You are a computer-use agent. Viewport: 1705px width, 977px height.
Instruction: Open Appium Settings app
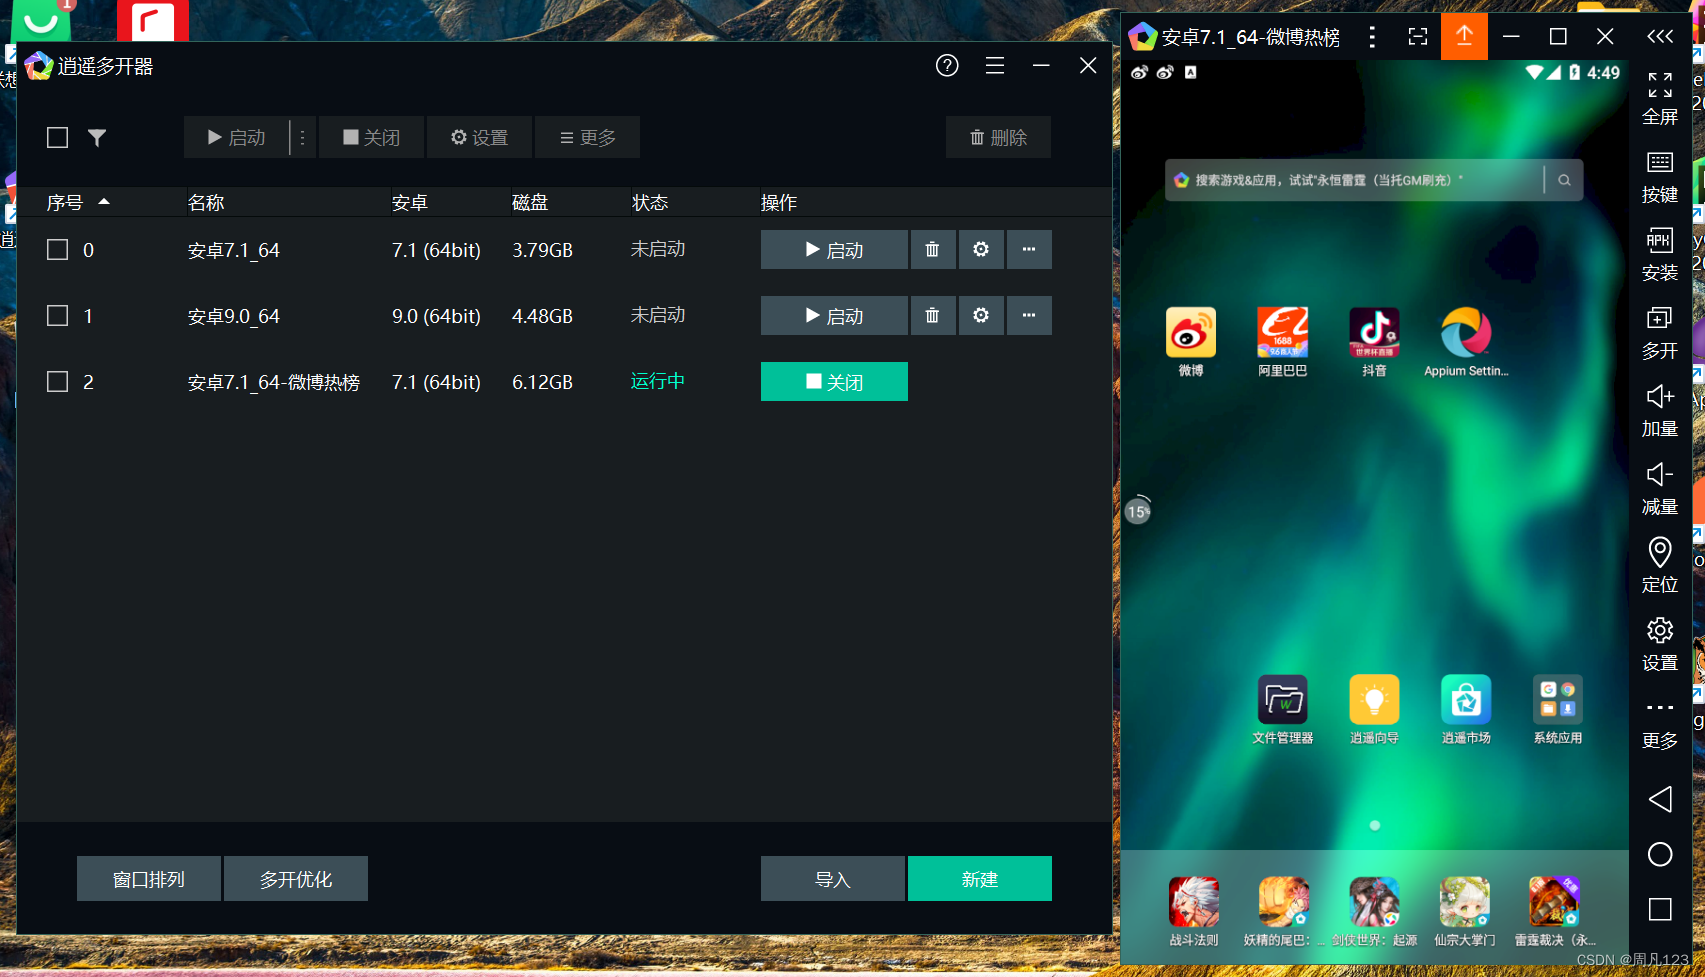click(1466, 333)
